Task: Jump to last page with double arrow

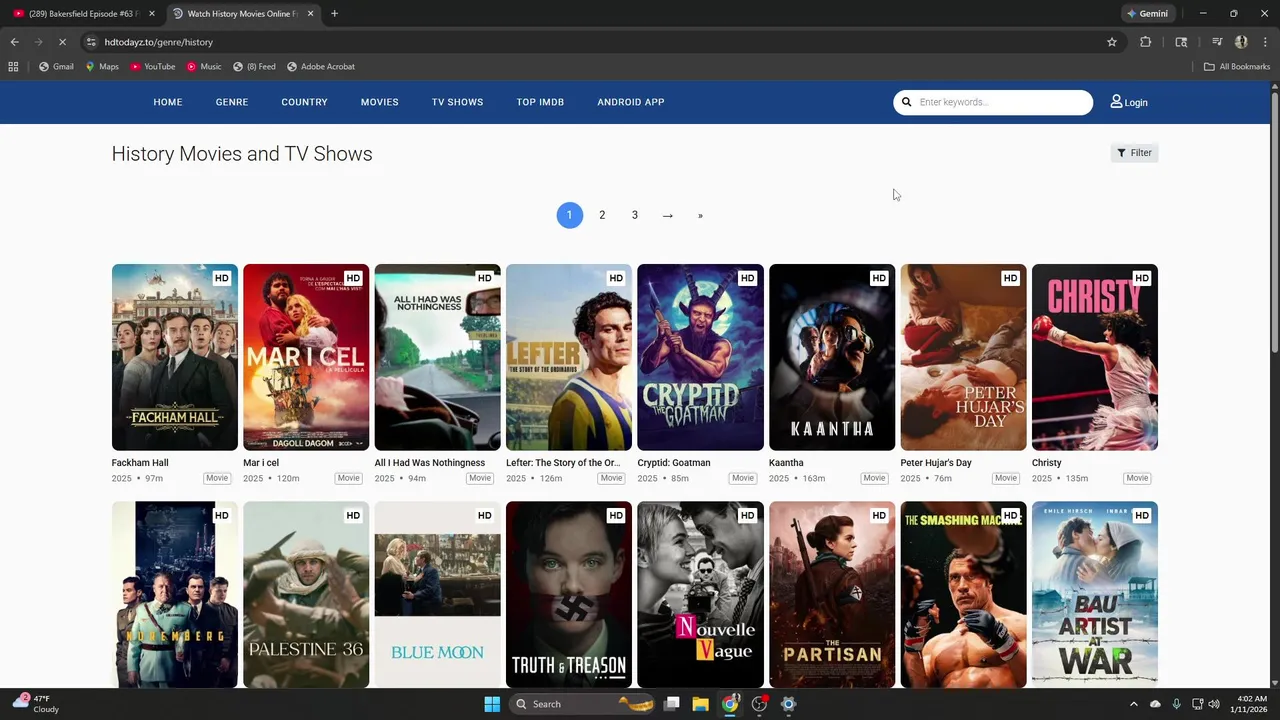Action: coord(700,215)
